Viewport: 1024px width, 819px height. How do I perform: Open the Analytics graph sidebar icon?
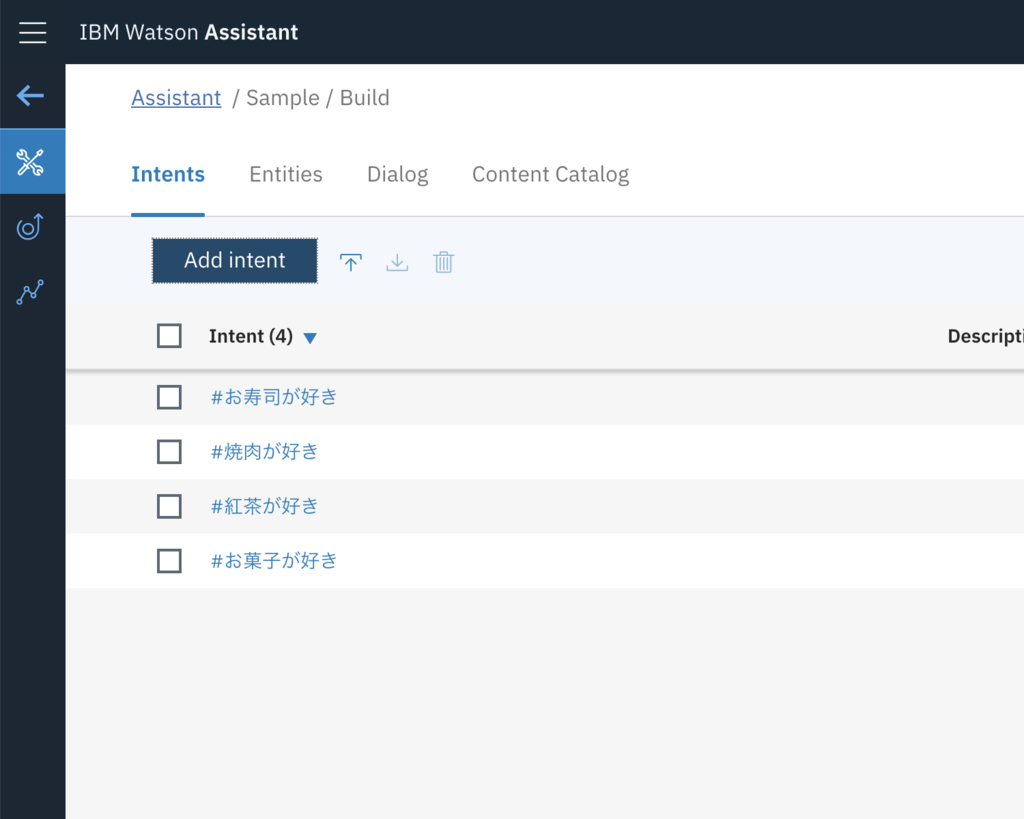click(x=30, y=292)
